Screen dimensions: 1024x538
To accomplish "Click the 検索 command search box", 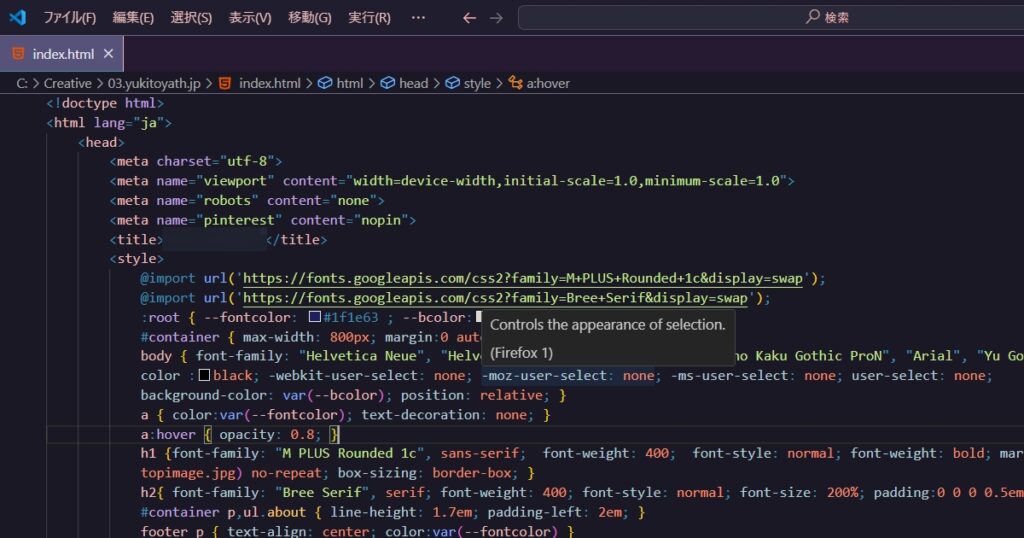I will (770, 18).
